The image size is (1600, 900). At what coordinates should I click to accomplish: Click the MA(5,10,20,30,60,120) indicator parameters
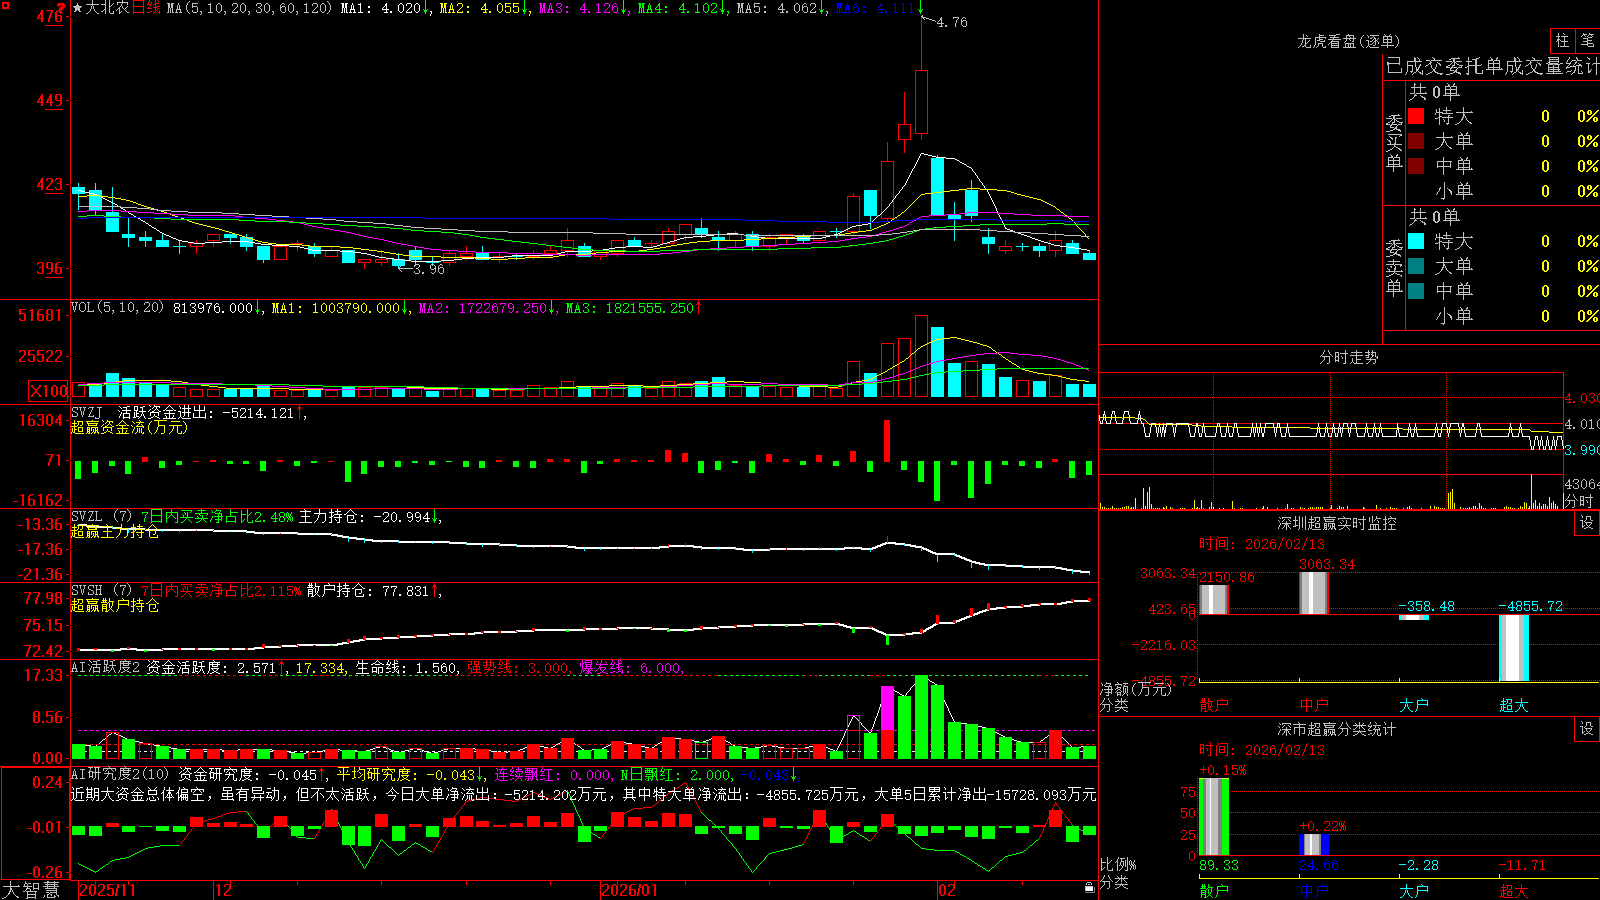point(249,8)
